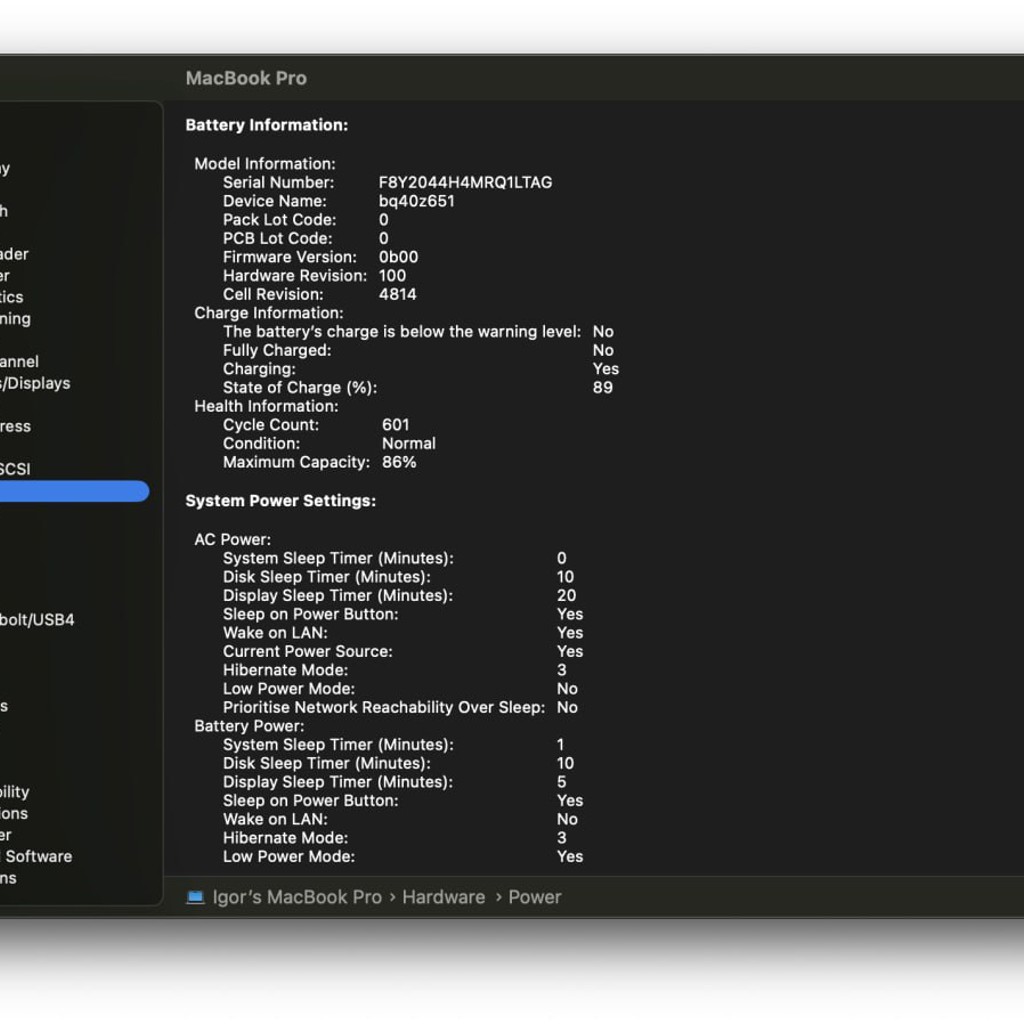The image size is (1024, 1024).
Task: Select the sidebar item ending in 'tics'
Action: (x=12, y=297)
